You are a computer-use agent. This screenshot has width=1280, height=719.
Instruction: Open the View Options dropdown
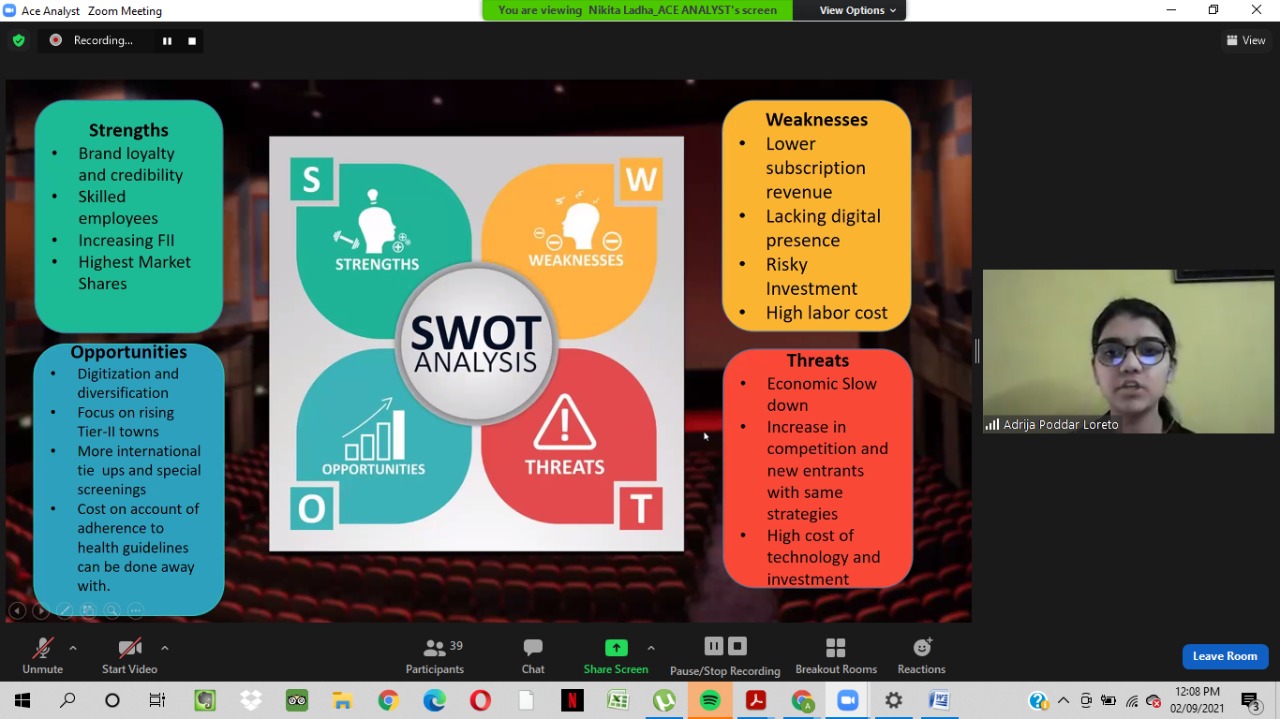click(857, 10)
